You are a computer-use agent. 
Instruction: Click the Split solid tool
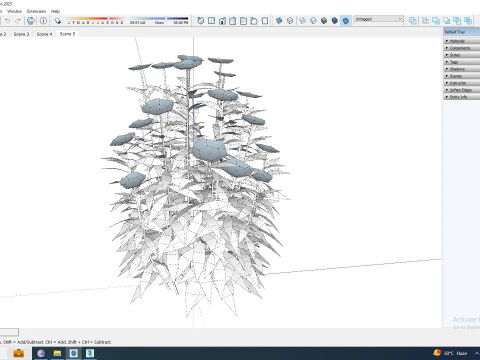tap(468, 21)
